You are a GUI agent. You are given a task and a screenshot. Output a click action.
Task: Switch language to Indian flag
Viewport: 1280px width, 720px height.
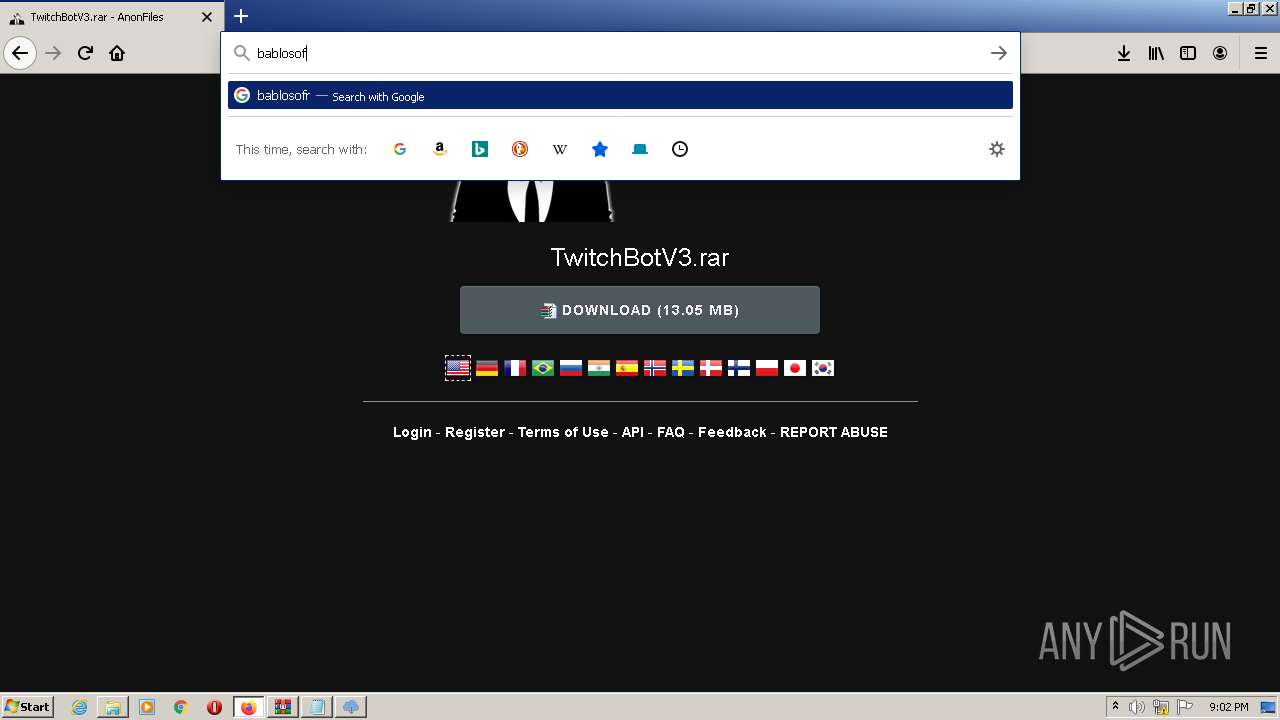pyautogui.click(x=599, y=368)
